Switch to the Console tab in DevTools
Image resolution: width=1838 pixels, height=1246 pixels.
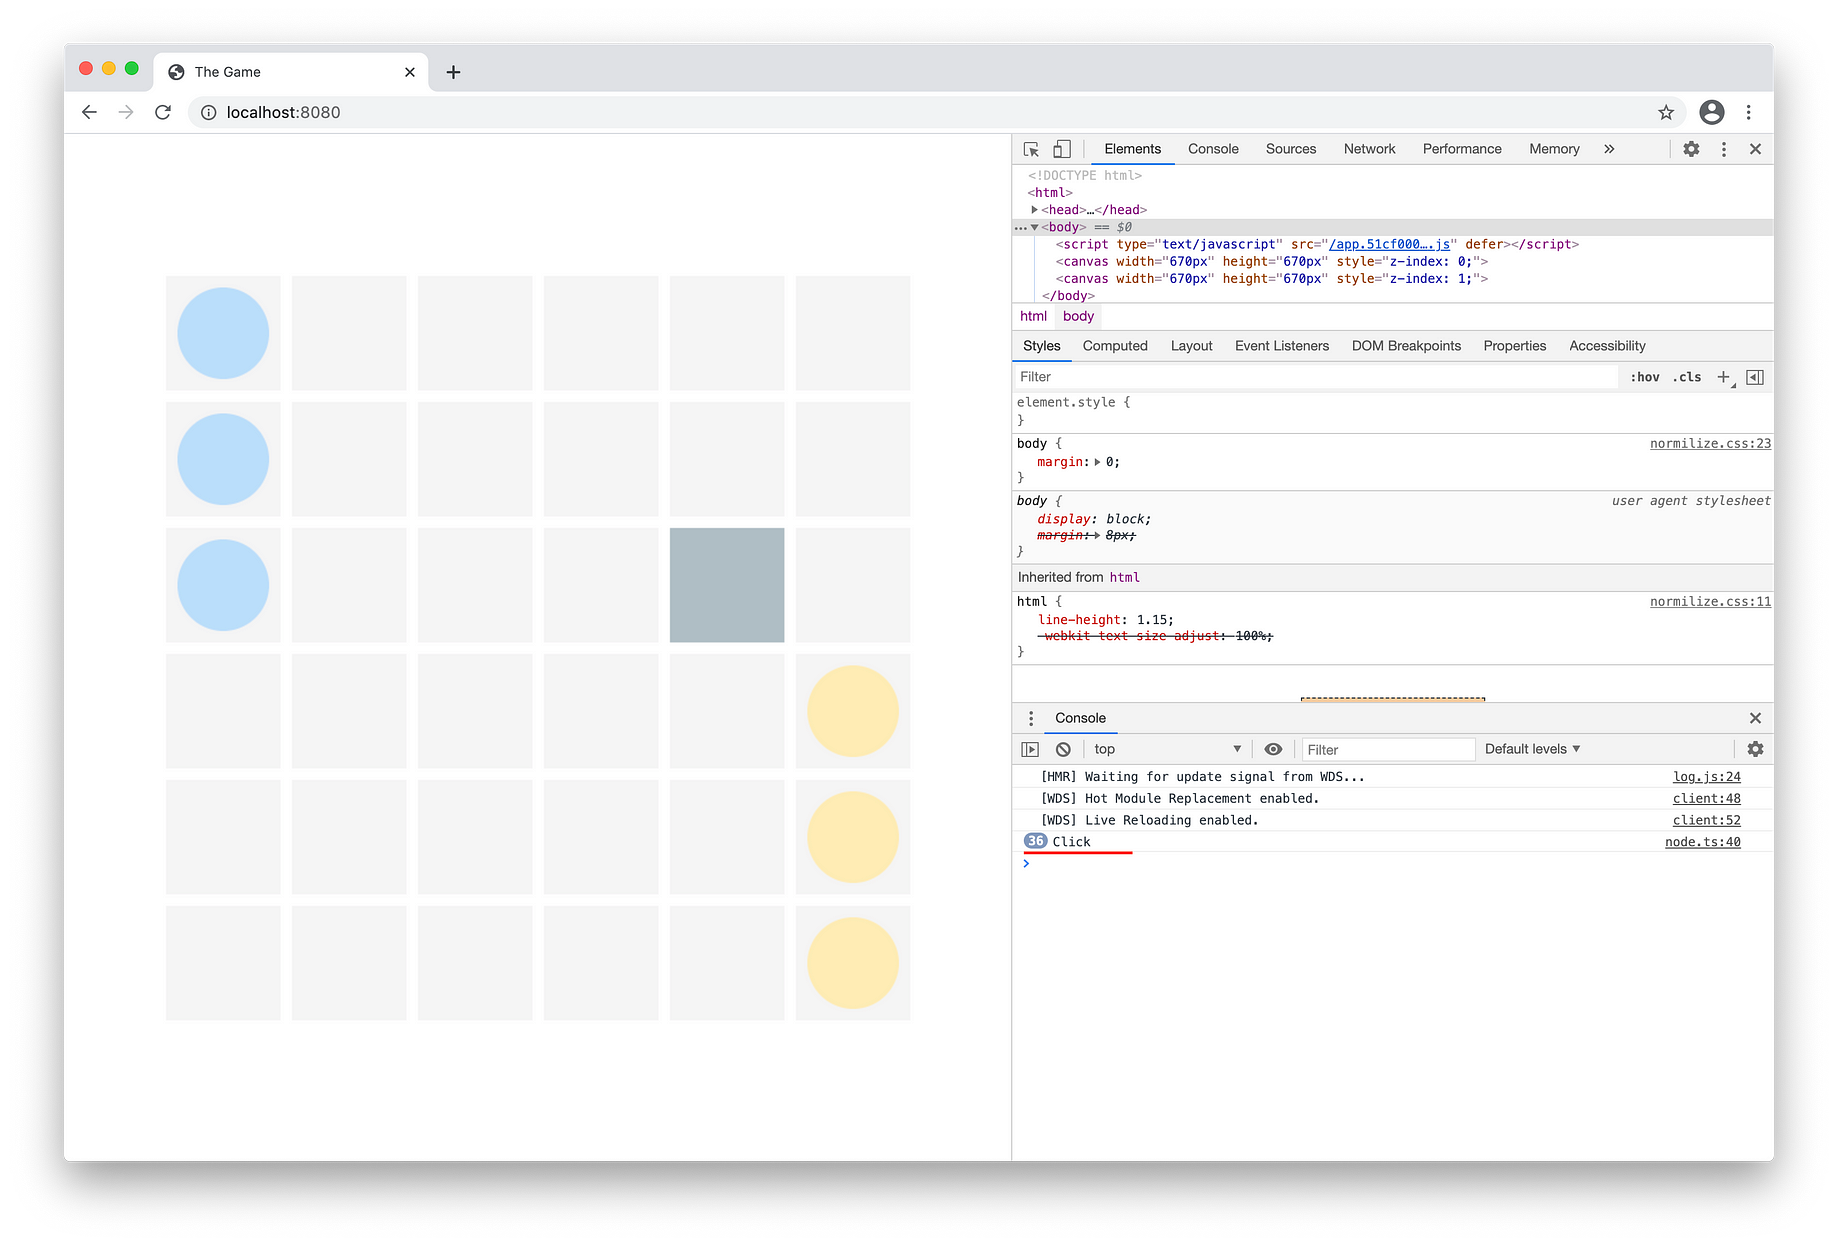point(1213,149)
